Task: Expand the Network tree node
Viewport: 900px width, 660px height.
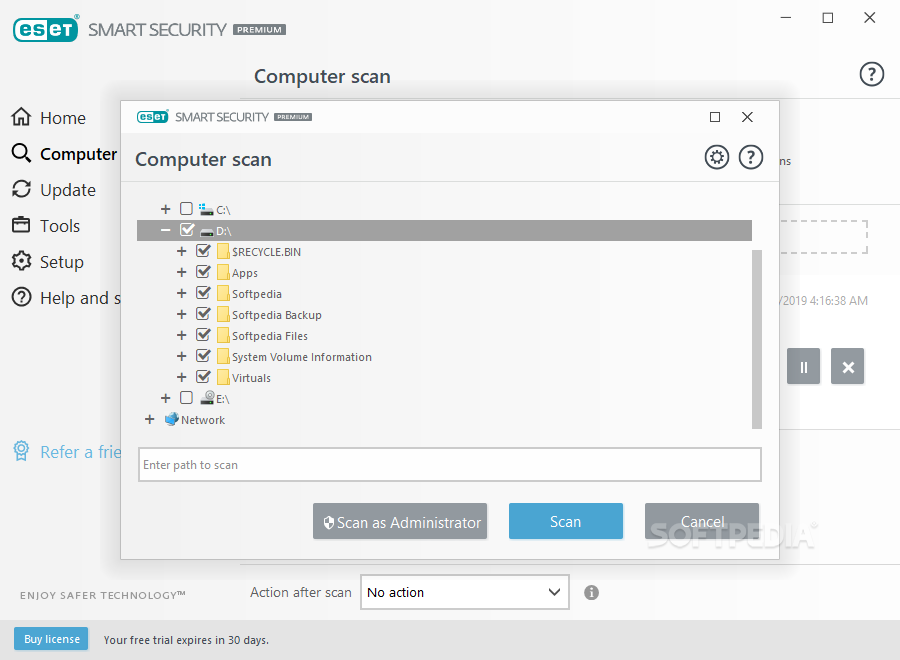Action: 149,419
